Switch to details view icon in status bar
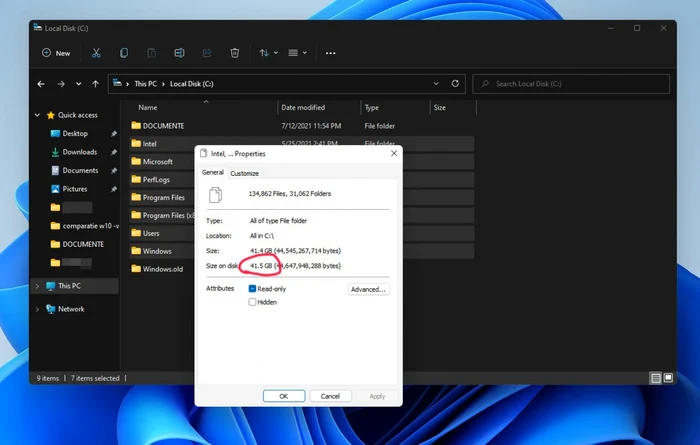Screen dimensions: 700x445 pyautogui.click(x=656, y=378)
